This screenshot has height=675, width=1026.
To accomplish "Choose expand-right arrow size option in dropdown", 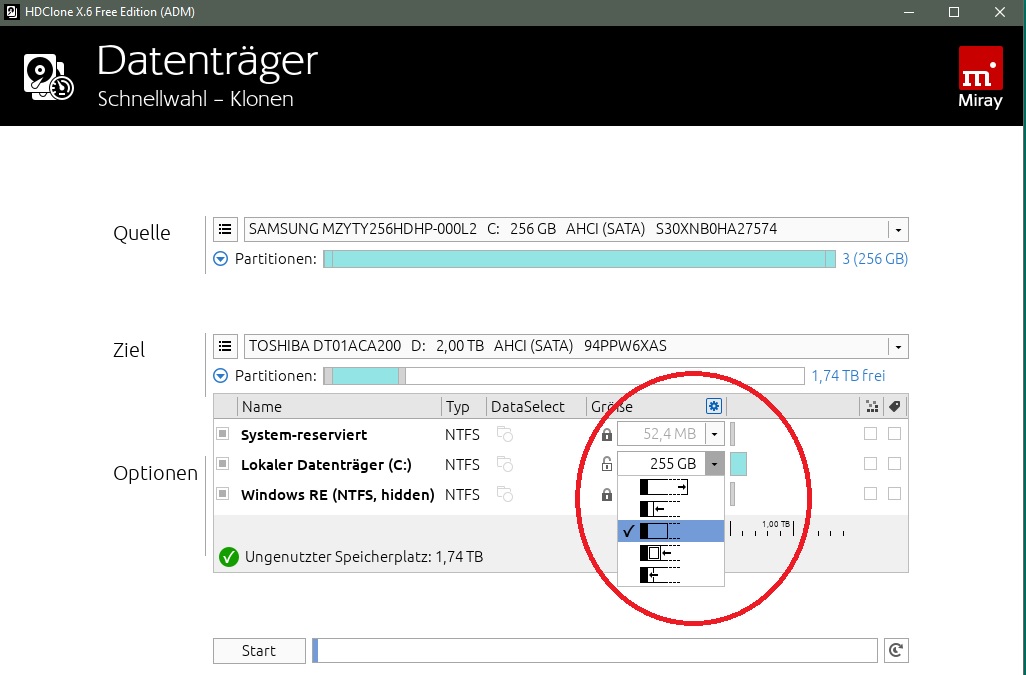I will (x=671, y=487).
